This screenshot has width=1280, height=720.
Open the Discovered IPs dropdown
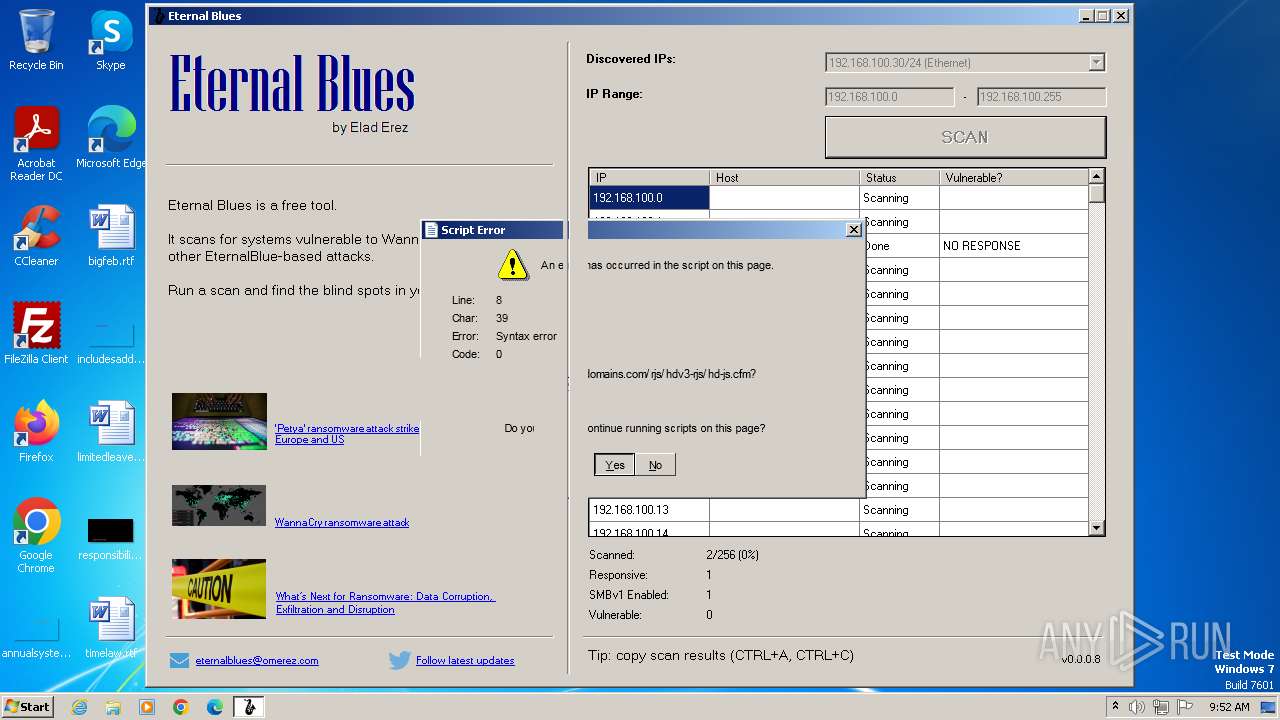point(1096,63)
